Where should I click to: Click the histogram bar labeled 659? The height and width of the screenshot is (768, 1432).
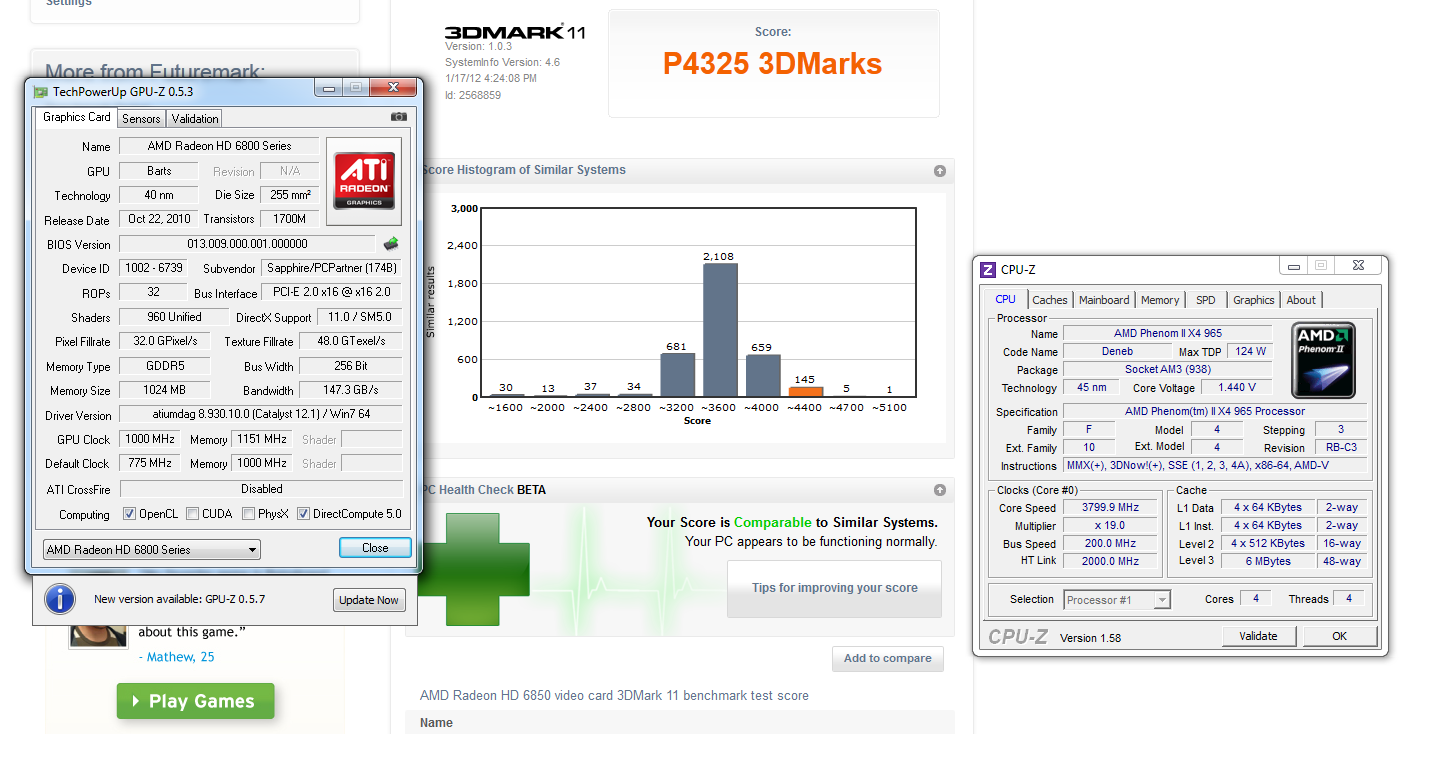(763, 376)
